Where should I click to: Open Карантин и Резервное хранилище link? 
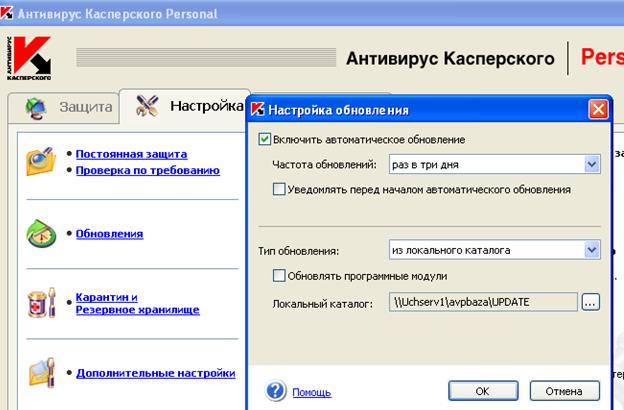[137, 303]
